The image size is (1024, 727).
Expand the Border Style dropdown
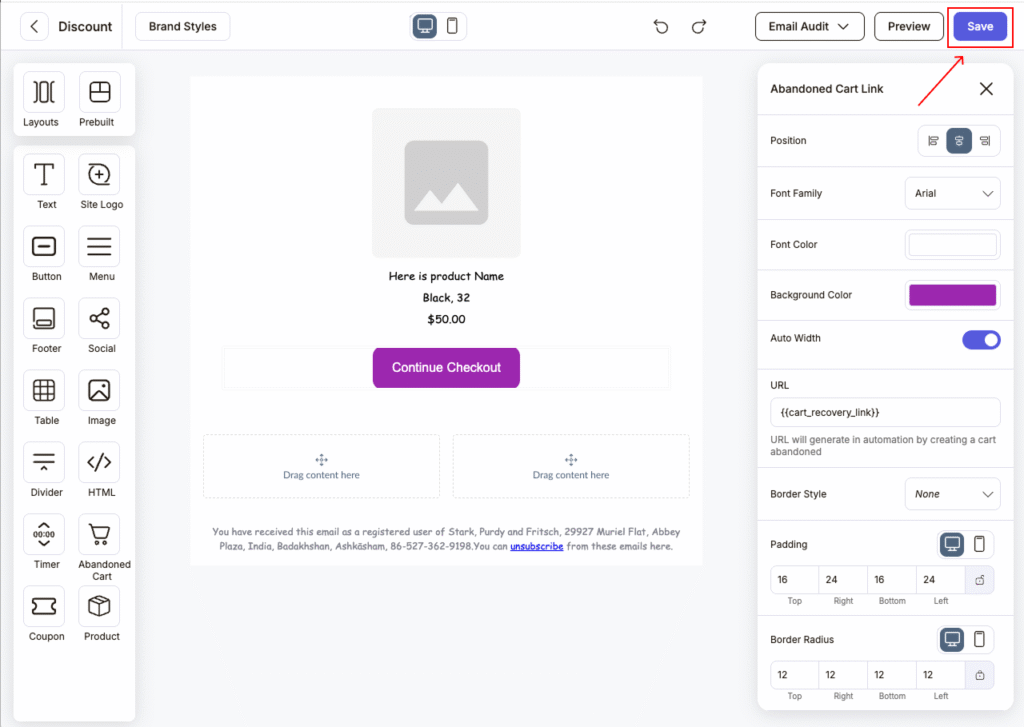pos(952,494)
